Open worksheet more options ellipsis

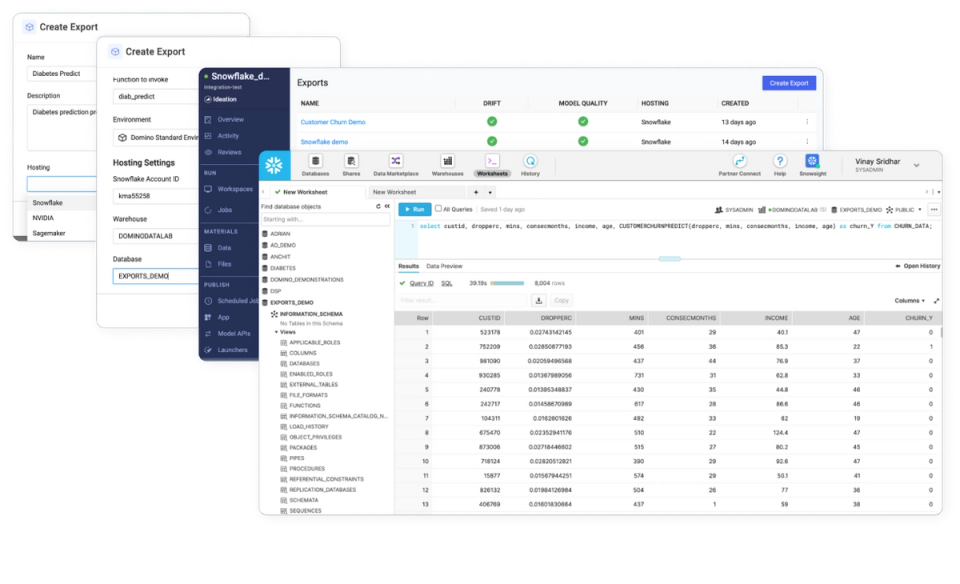(934, 209)
